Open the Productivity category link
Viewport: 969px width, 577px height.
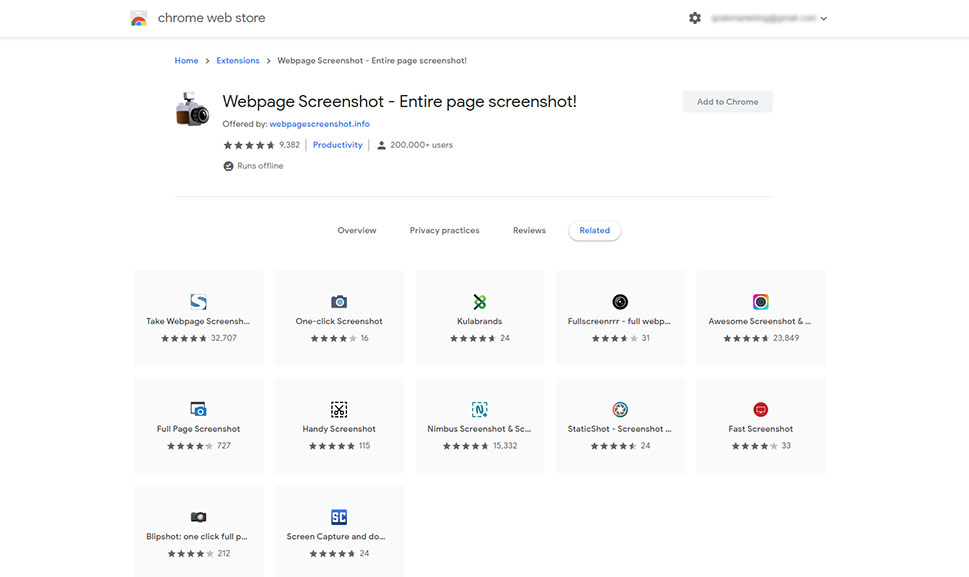click(x=337, y=145)
